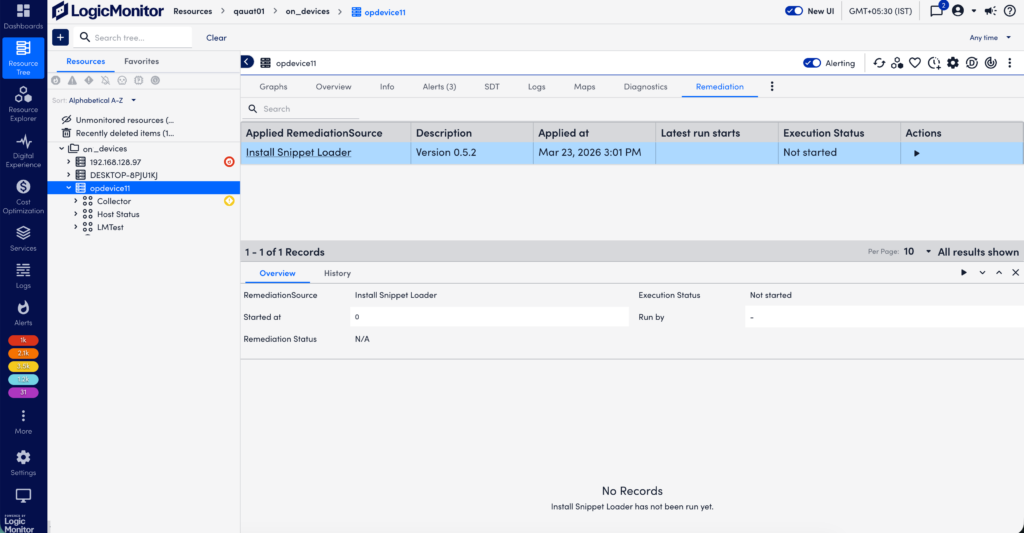Image resolution: width=1024 pixels, height=533 pixels.
Task: Open the sidebar Settings gear
Action: point(23,462)
